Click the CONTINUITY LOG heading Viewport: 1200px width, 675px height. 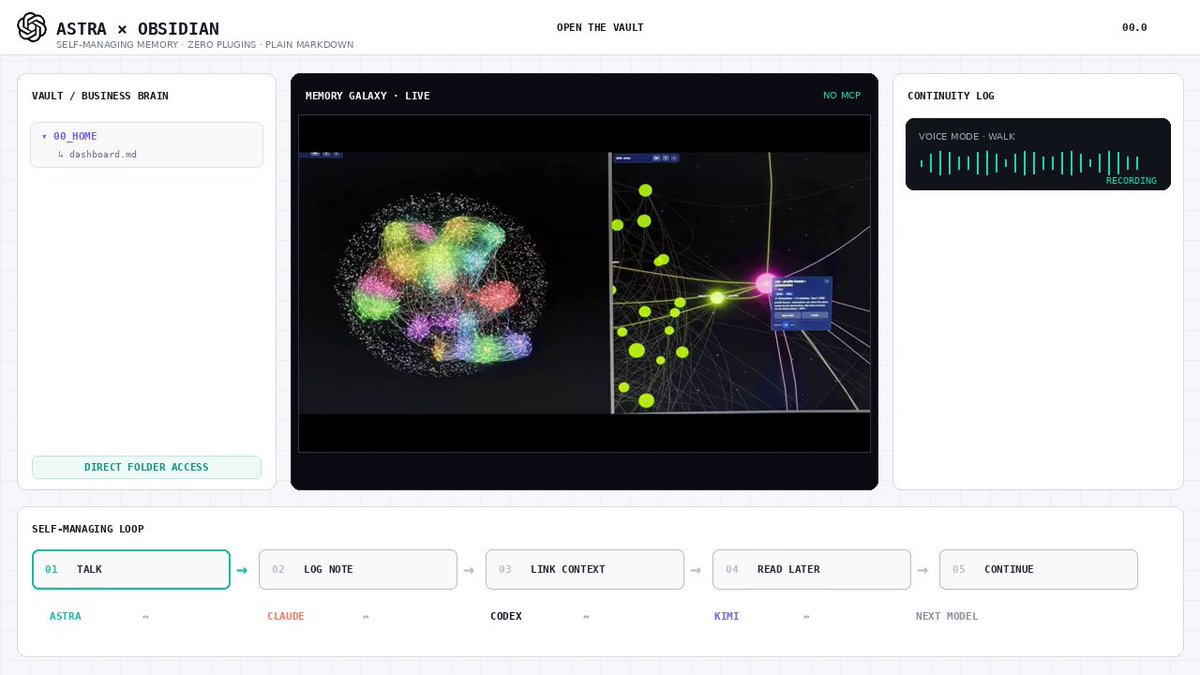tap(951, 96)
